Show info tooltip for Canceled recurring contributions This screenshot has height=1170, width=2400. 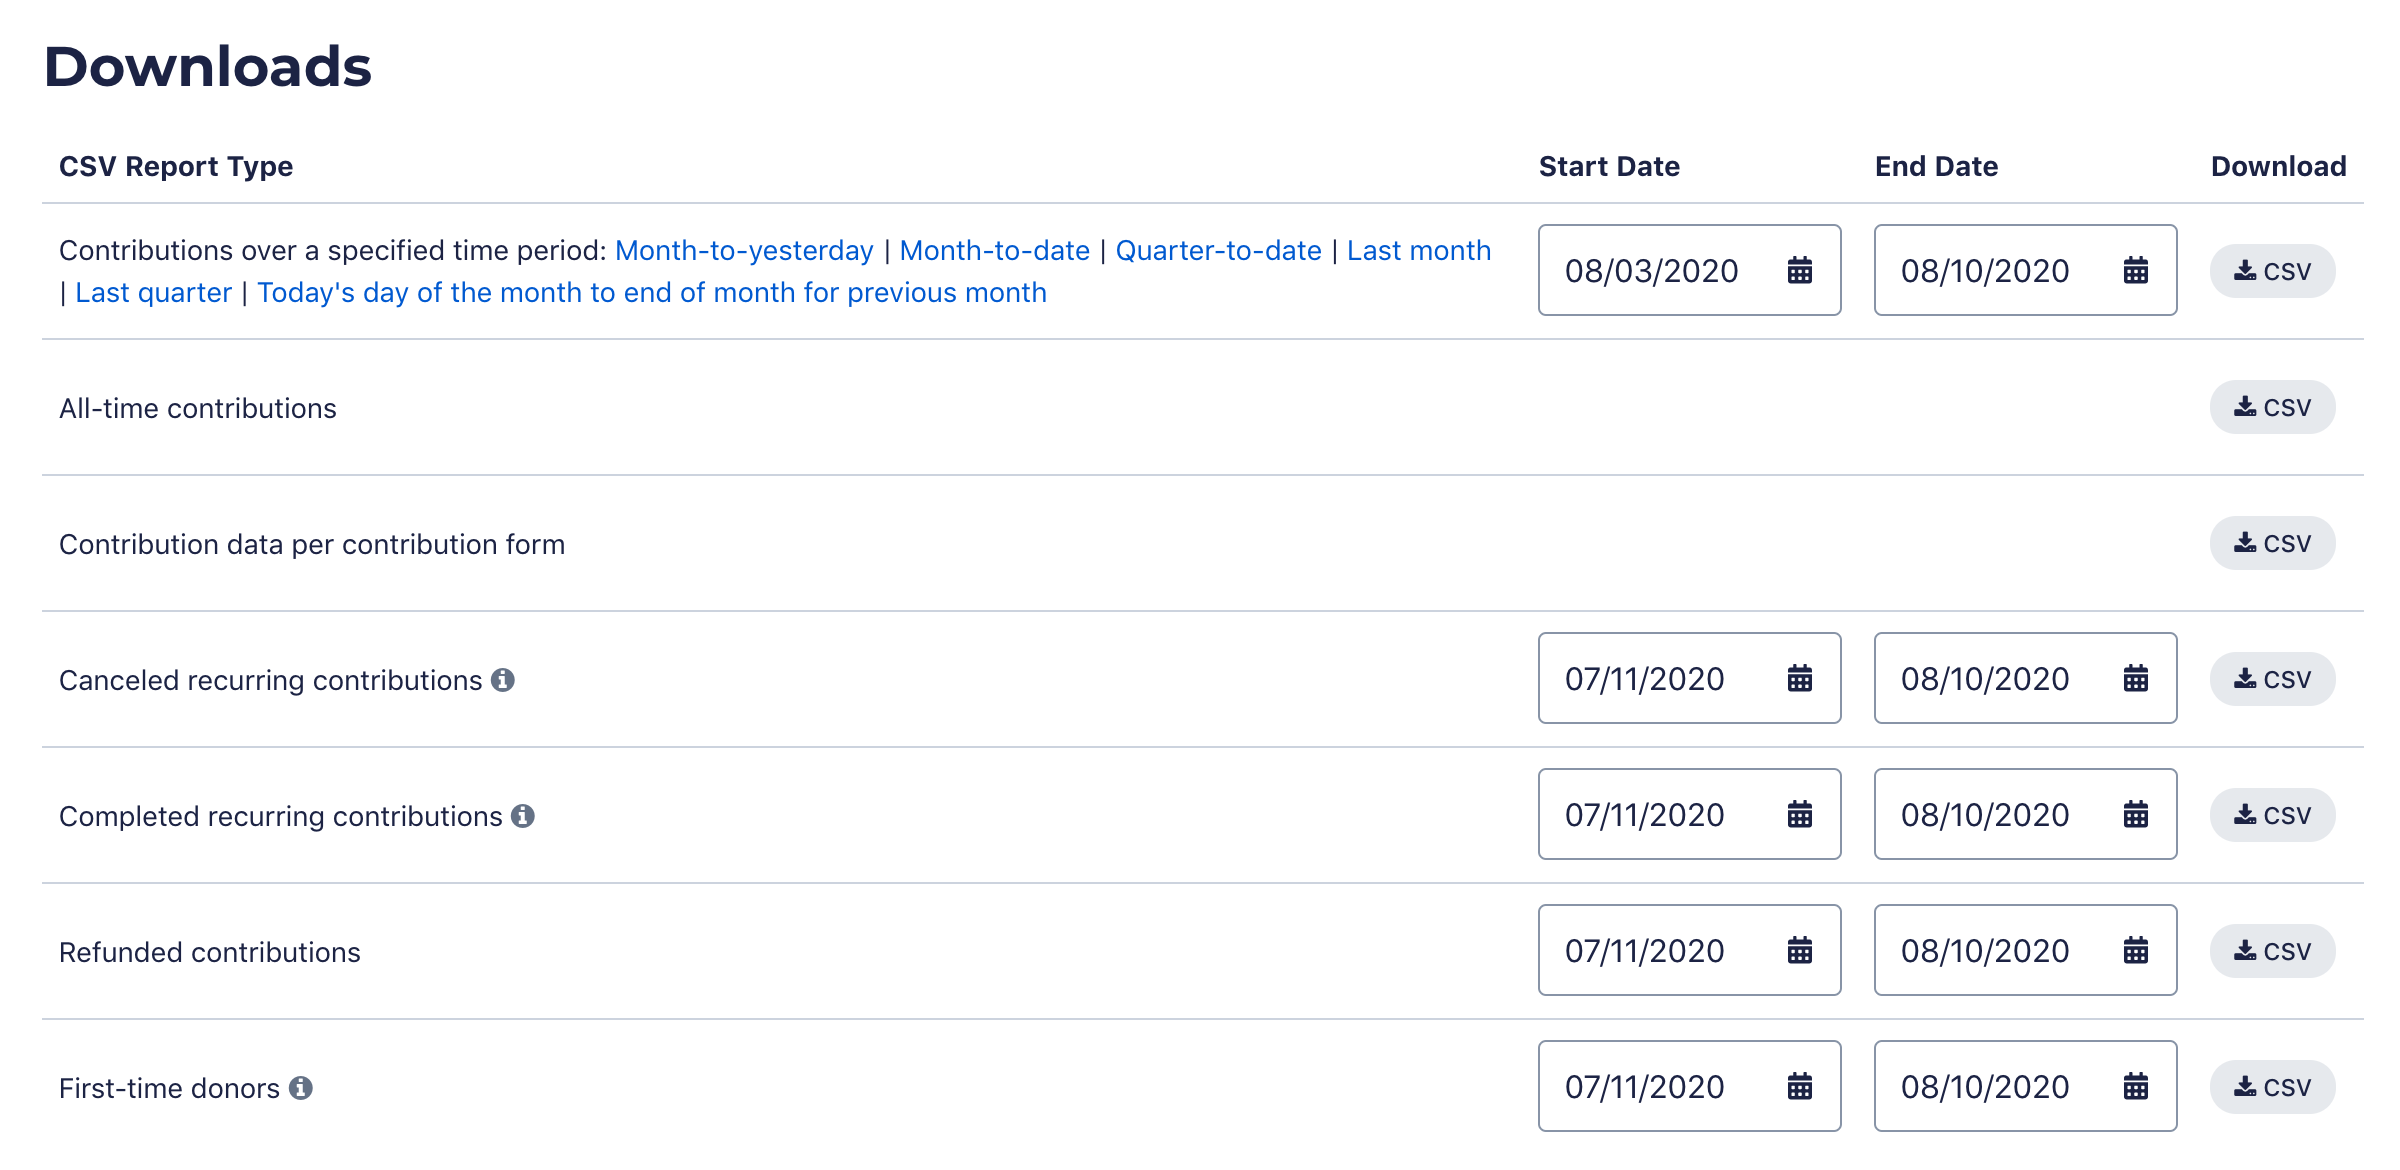(503, 680)
